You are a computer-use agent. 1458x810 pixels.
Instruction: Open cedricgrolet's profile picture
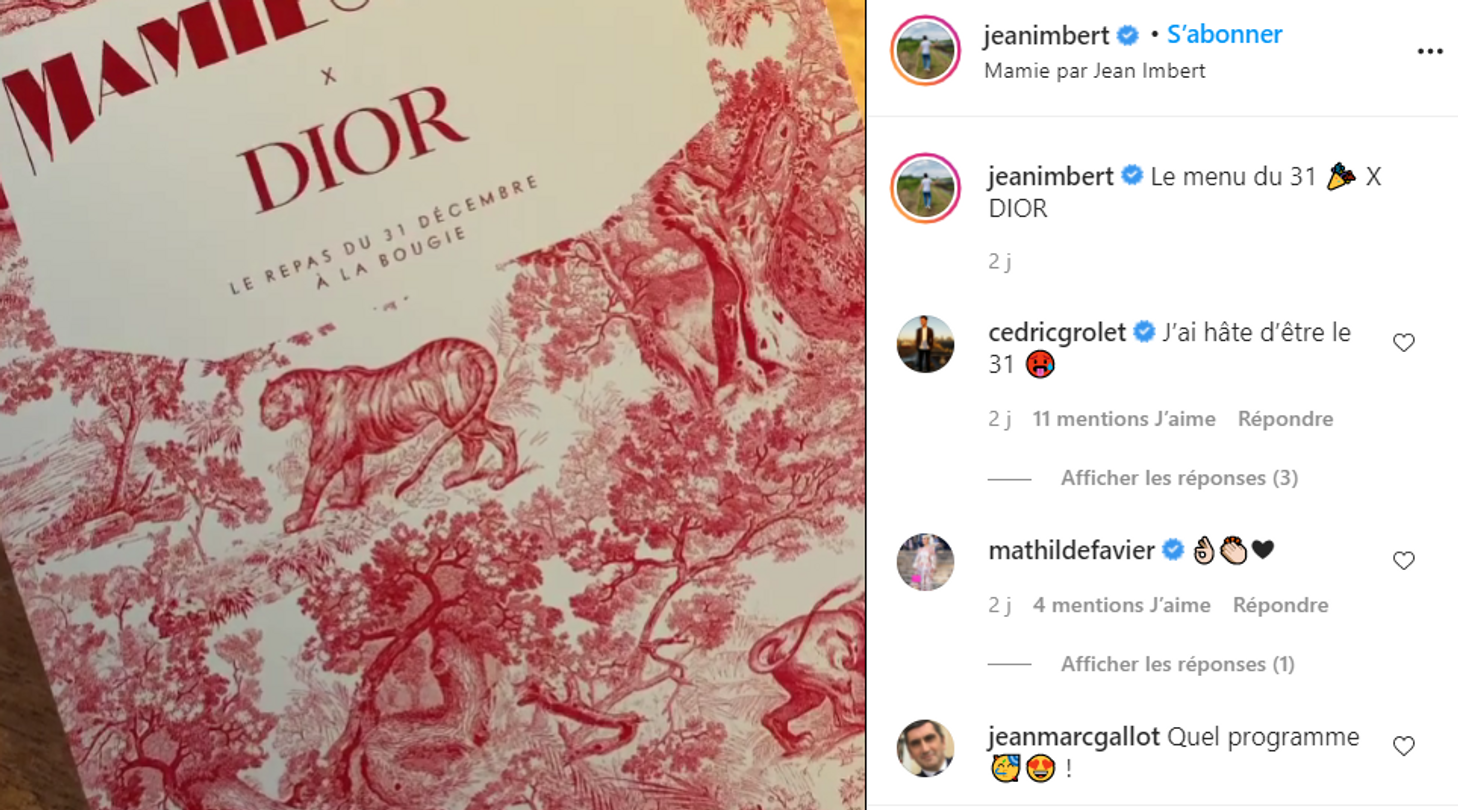[925, 344]
